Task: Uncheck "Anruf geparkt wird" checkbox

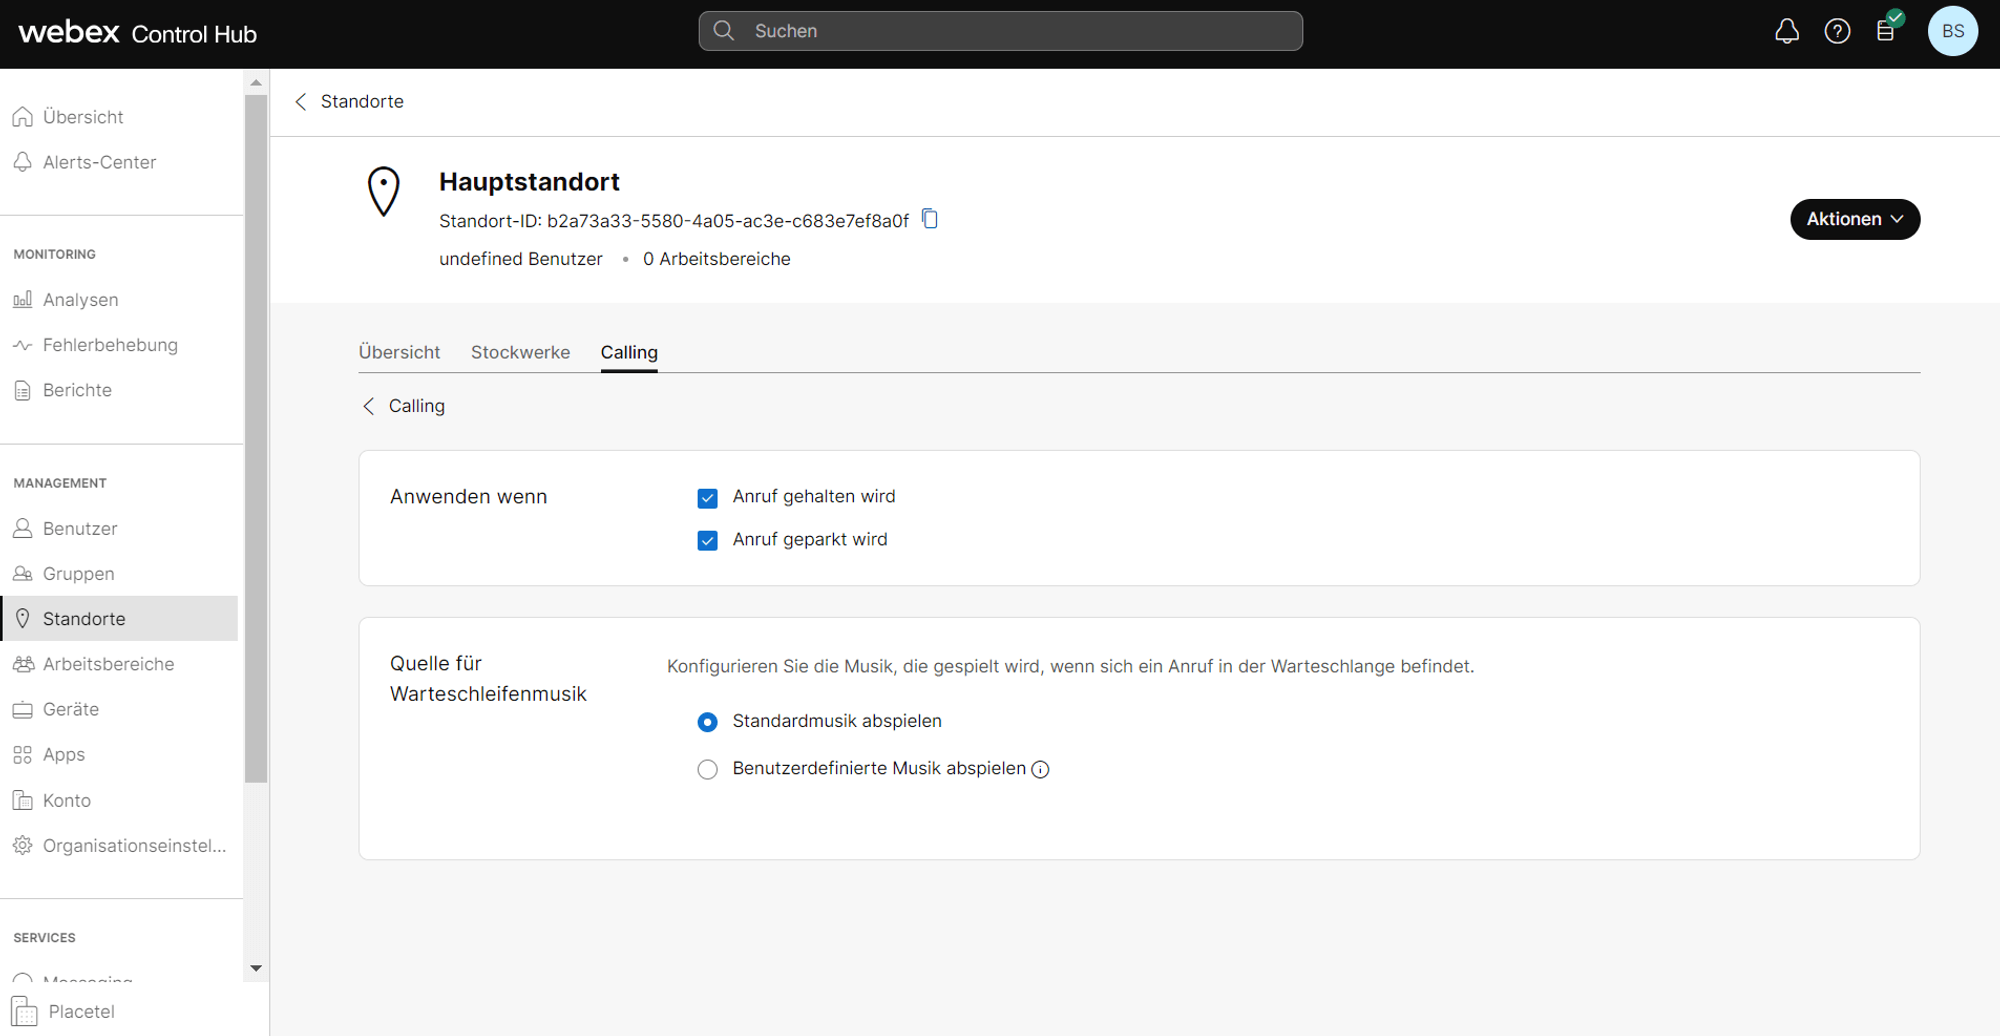Action: [x=707, y=541]
